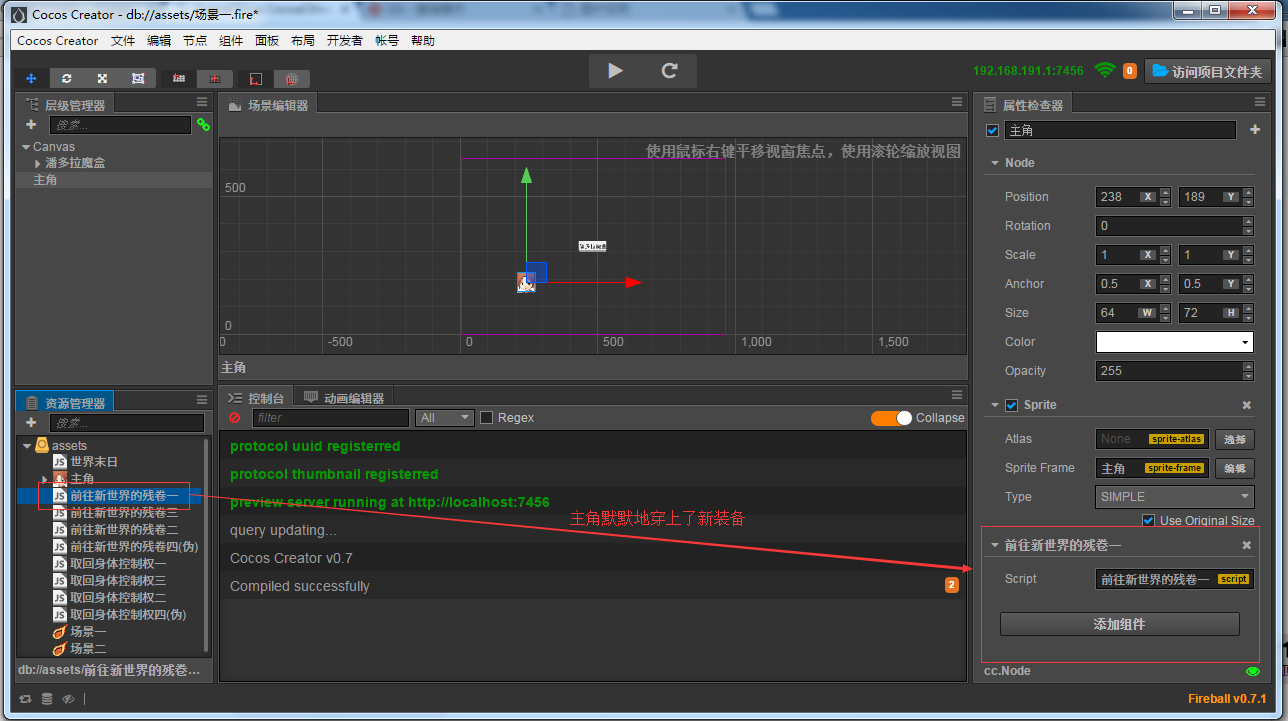Image resolution: width=1288 pixels, height=721 pixels.
Task: Select the Rect transform tool
Action: [138, 78]
